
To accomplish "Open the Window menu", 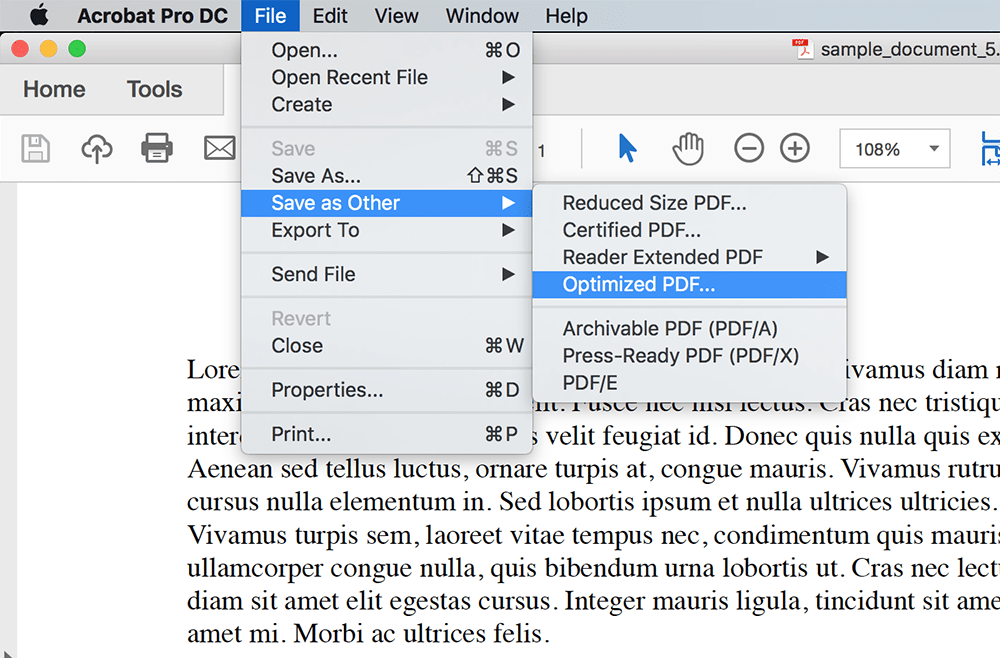I will 482,15.
